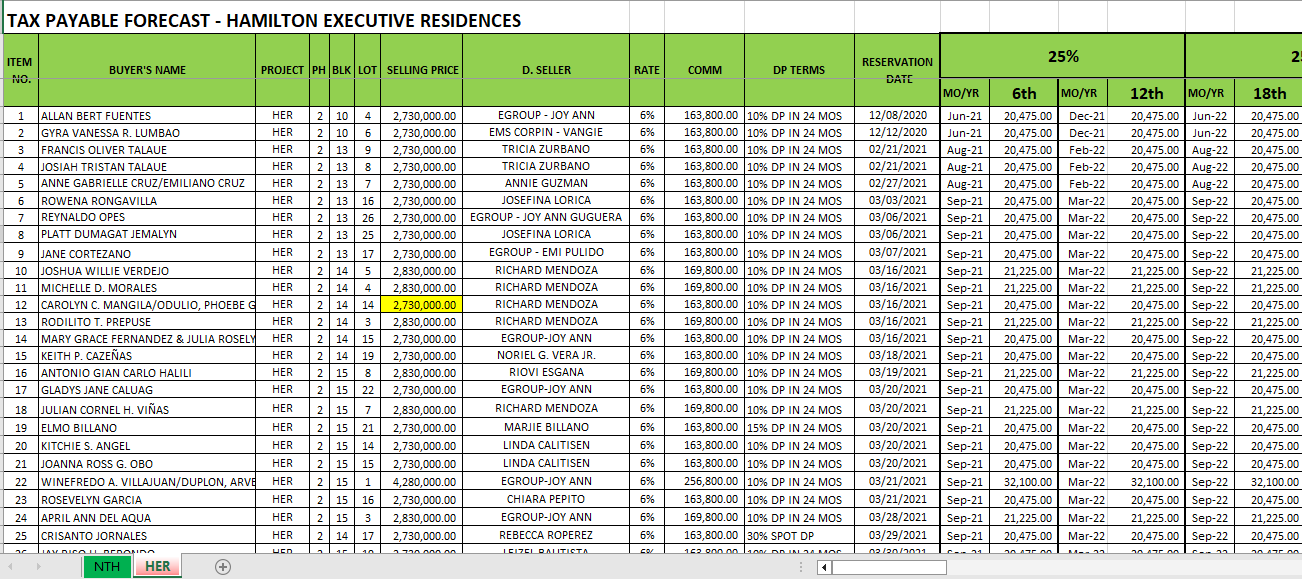Select commission 256,800.00 cell
1302x579 pixels.
coord(704,482)
